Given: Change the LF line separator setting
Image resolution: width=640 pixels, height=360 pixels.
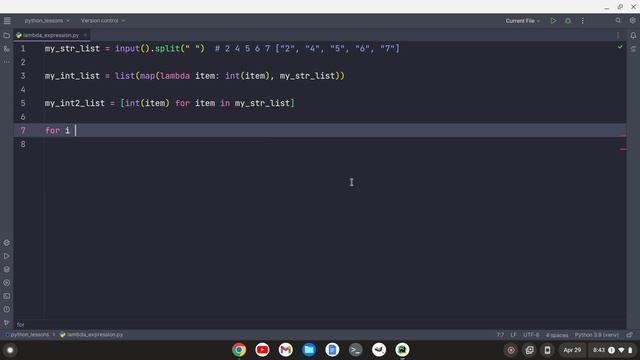Looking at the screenshot, I should click(513, 335).
